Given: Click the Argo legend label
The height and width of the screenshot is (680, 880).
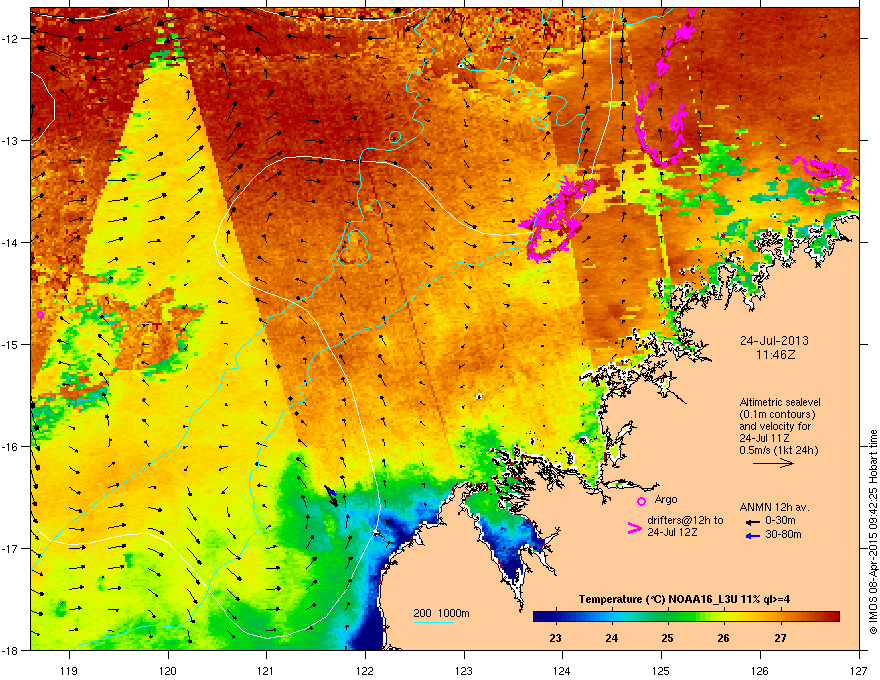Looking at the screenshot, I should (666, 499).
